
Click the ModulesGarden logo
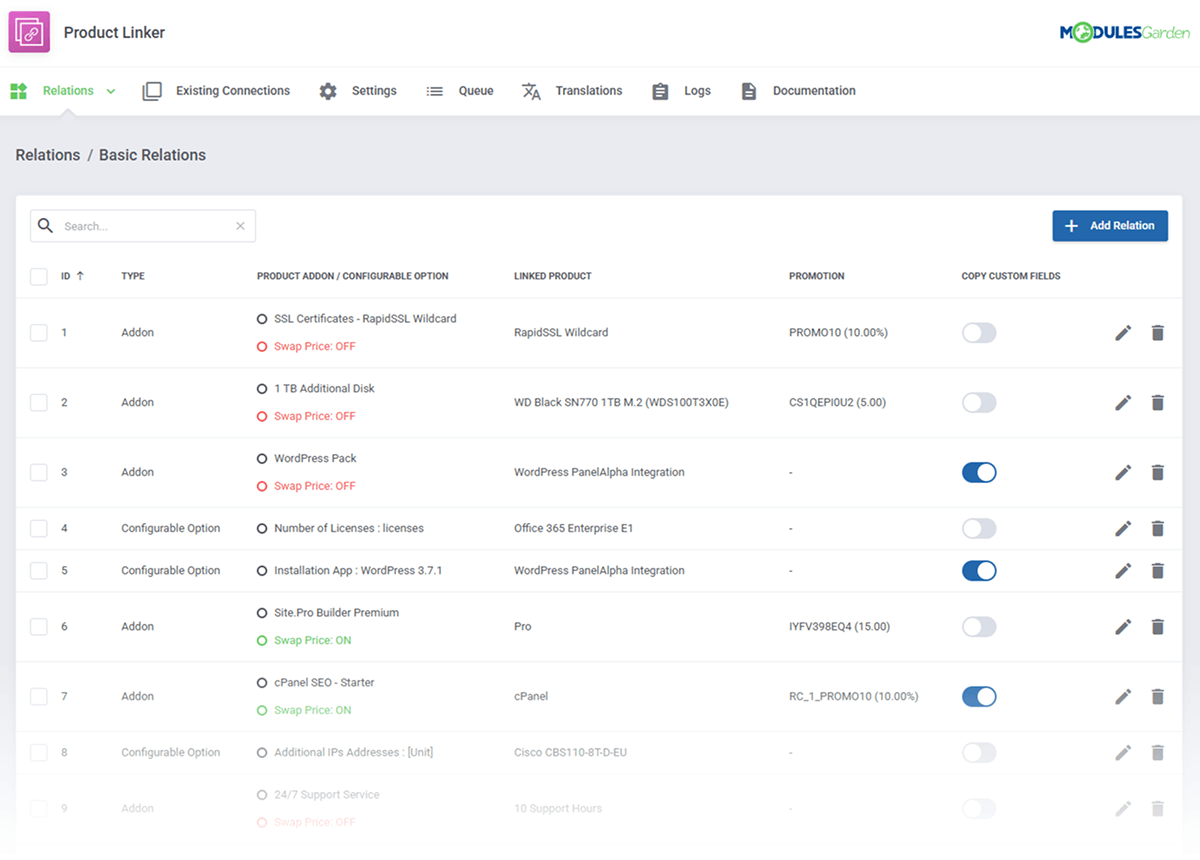pos(1125,33)
